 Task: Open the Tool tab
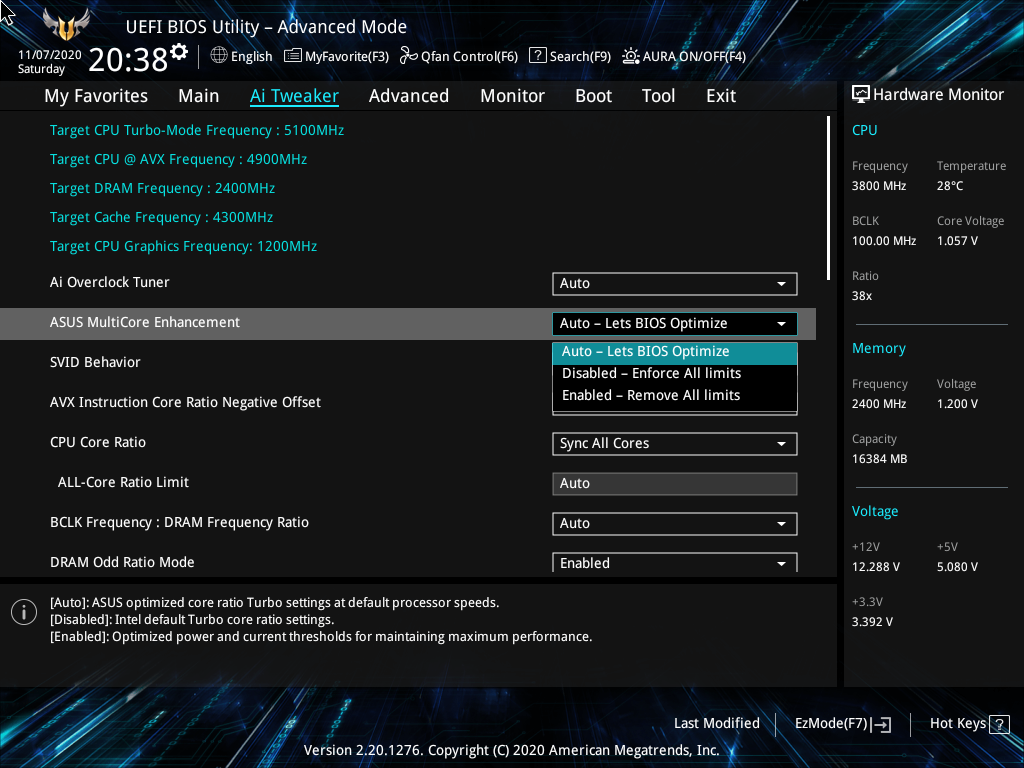658,96
